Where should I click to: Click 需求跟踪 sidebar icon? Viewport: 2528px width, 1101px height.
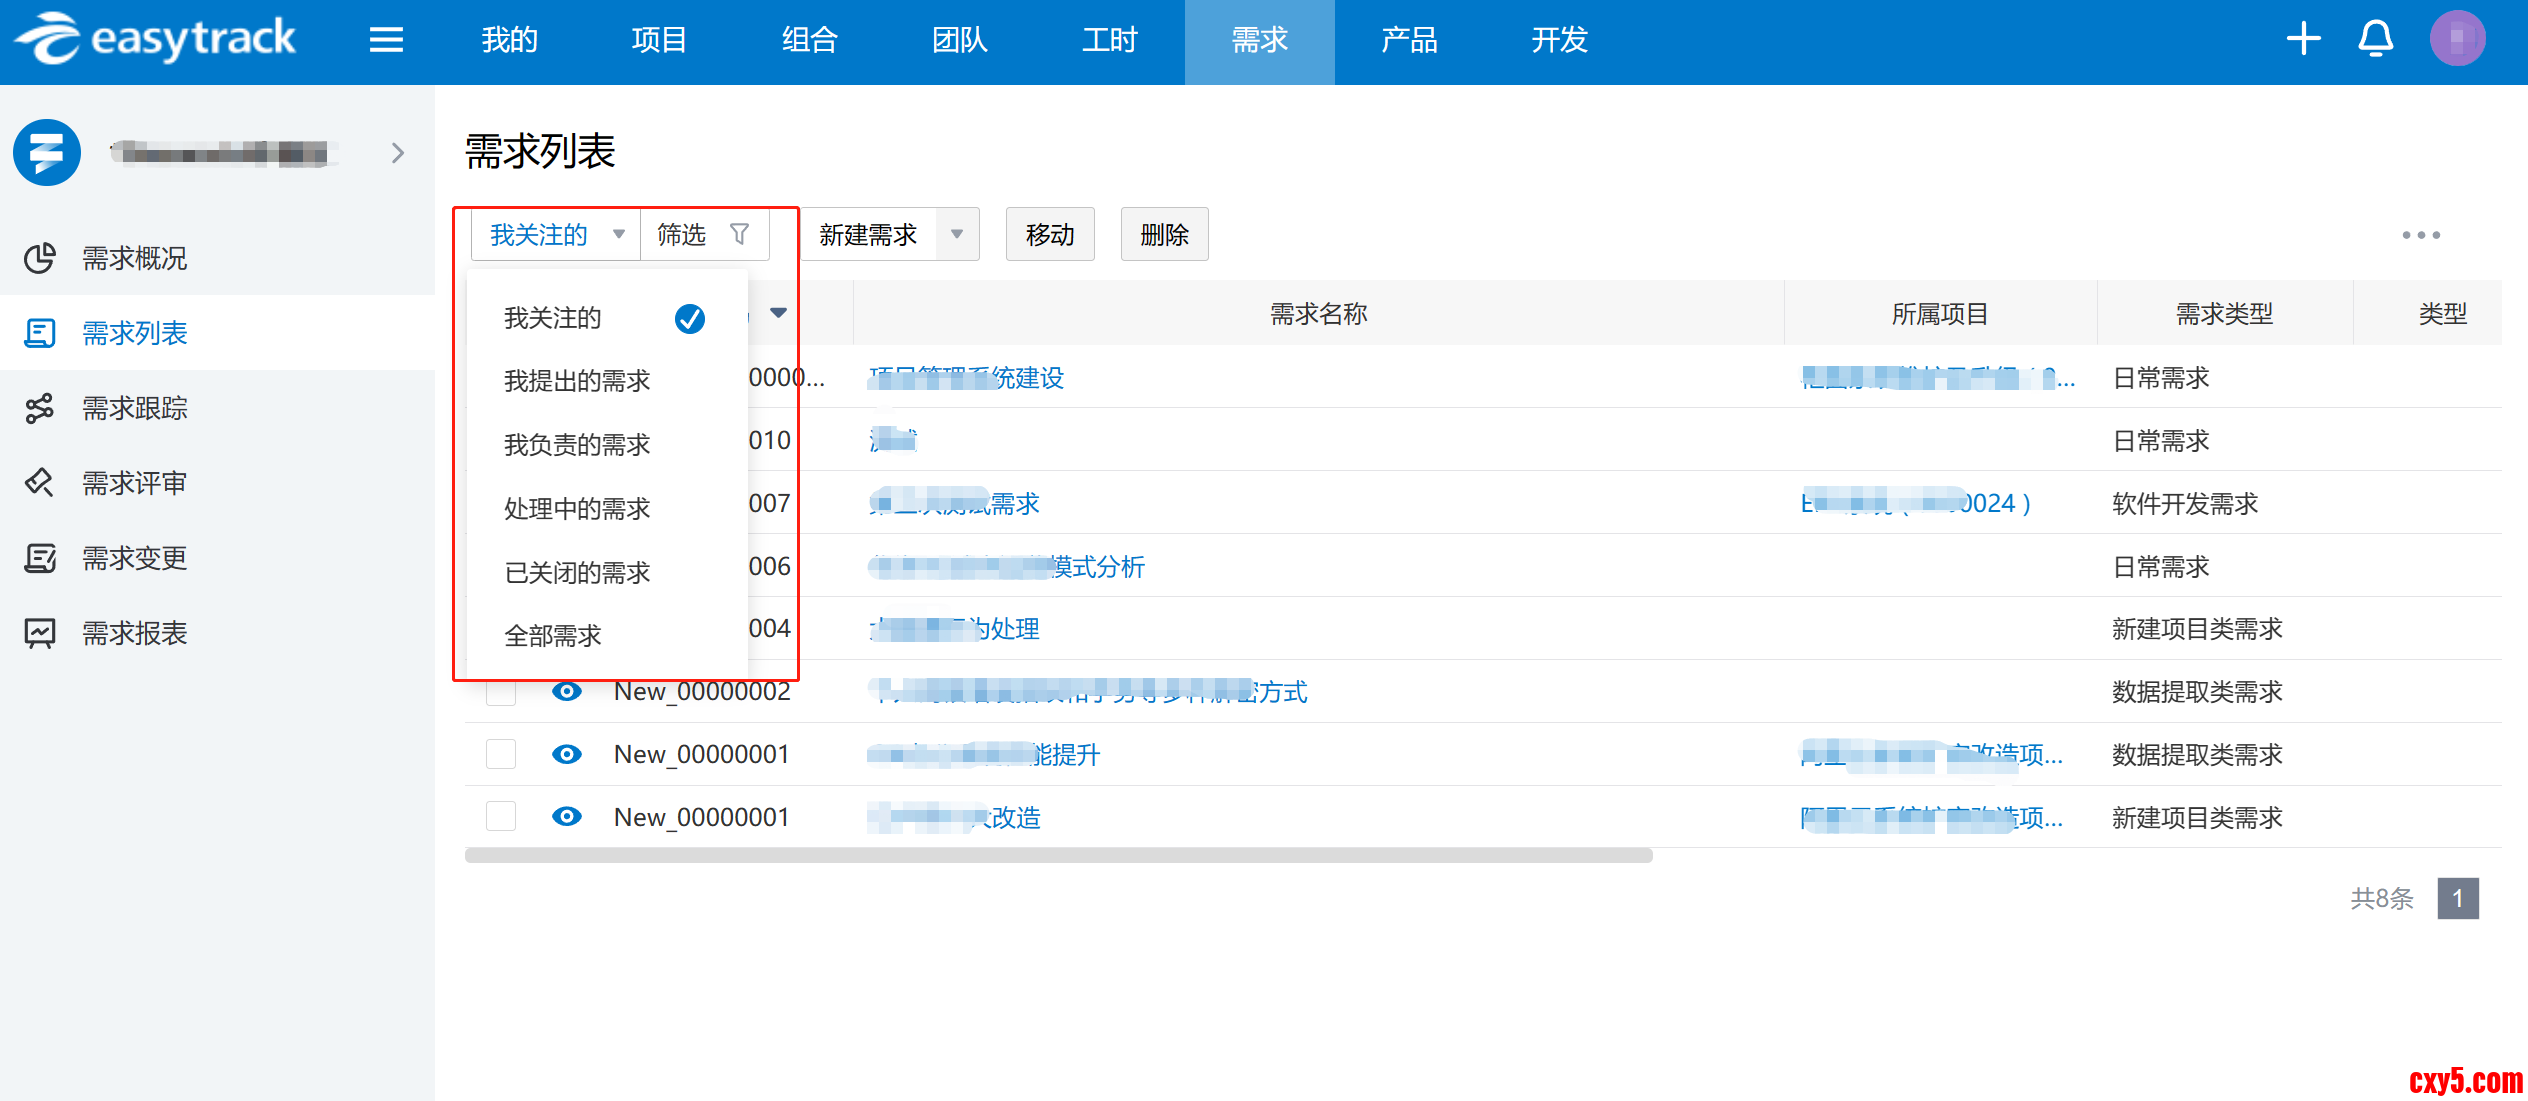(x=40, y=408)
